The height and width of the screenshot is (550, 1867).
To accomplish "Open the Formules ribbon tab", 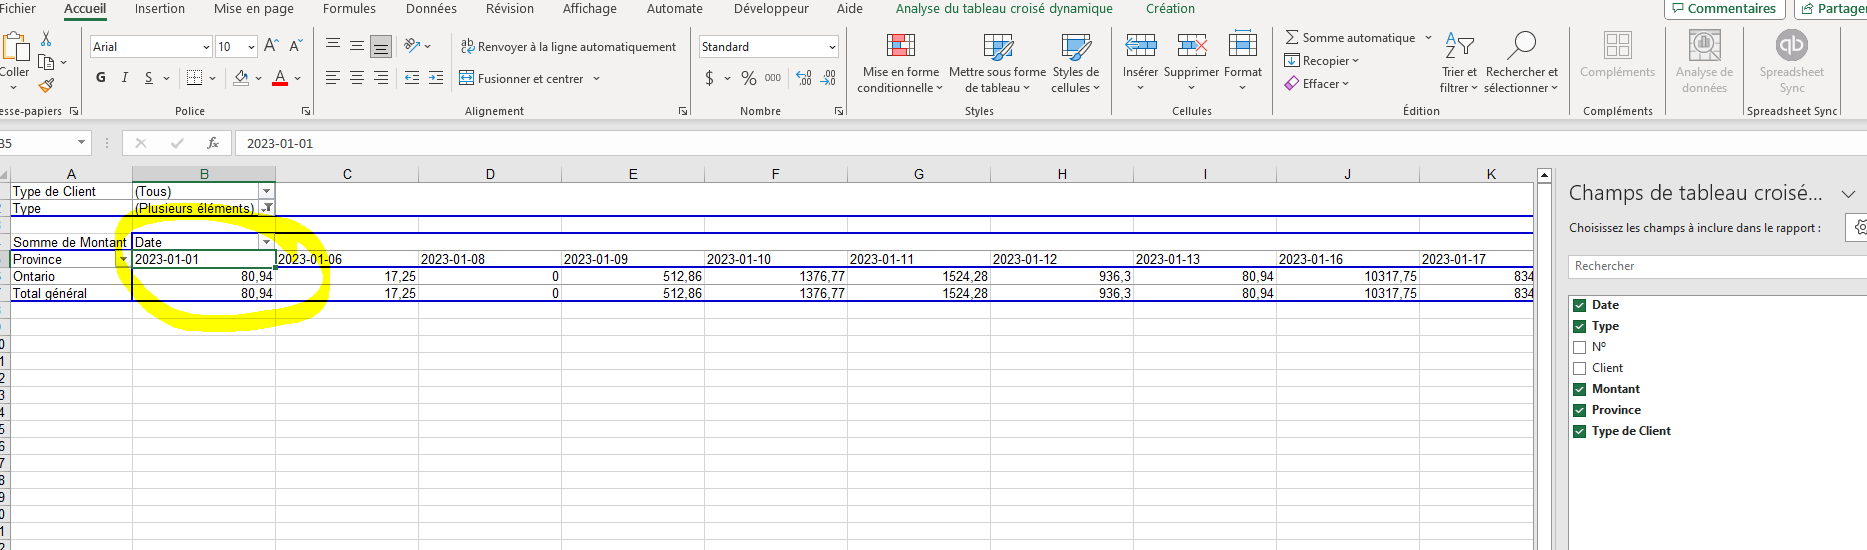I will click(349, 8).
